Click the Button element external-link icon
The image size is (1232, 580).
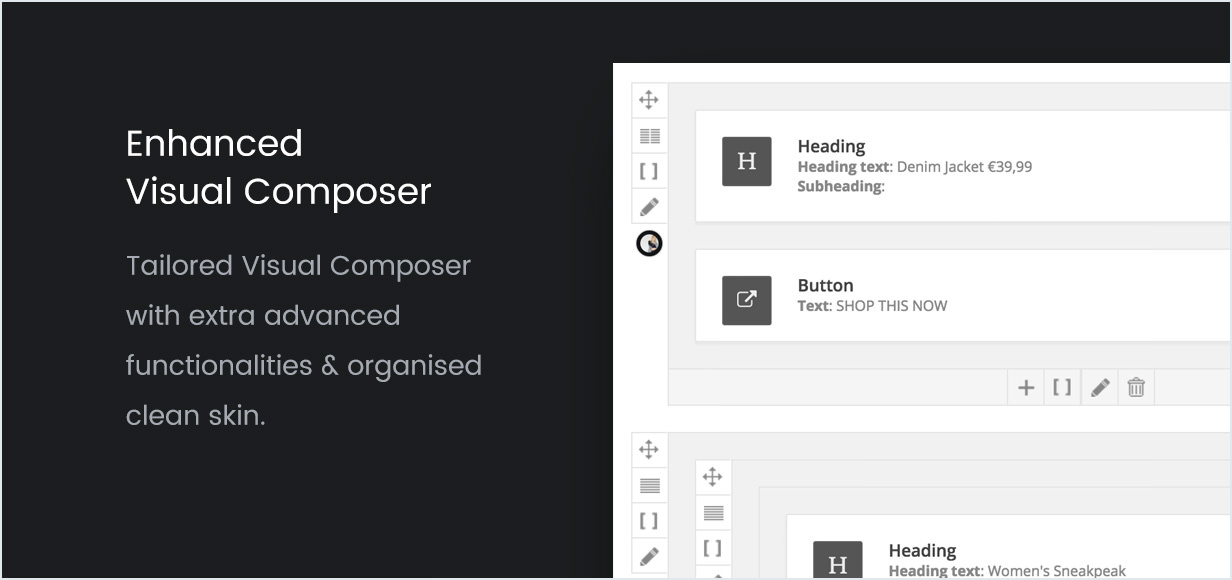tap(746, 300)
